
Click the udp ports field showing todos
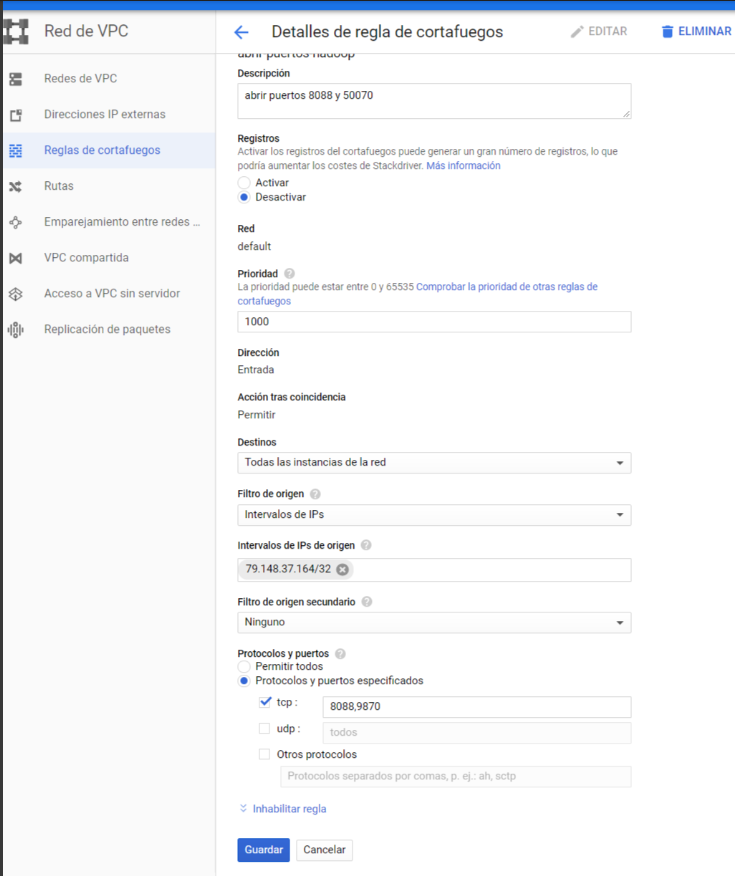point(477,733)
